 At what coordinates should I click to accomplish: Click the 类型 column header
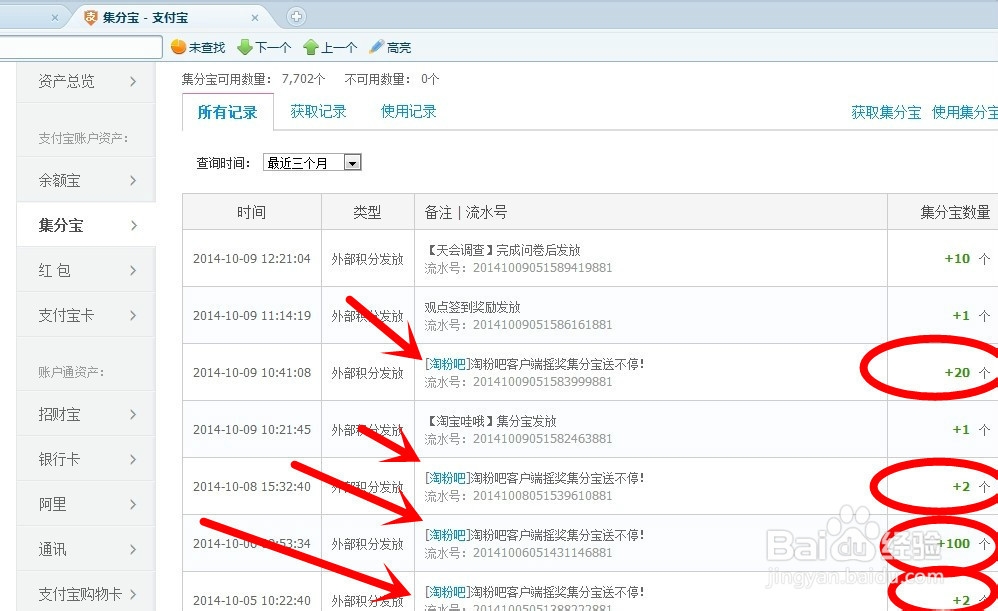367,212
